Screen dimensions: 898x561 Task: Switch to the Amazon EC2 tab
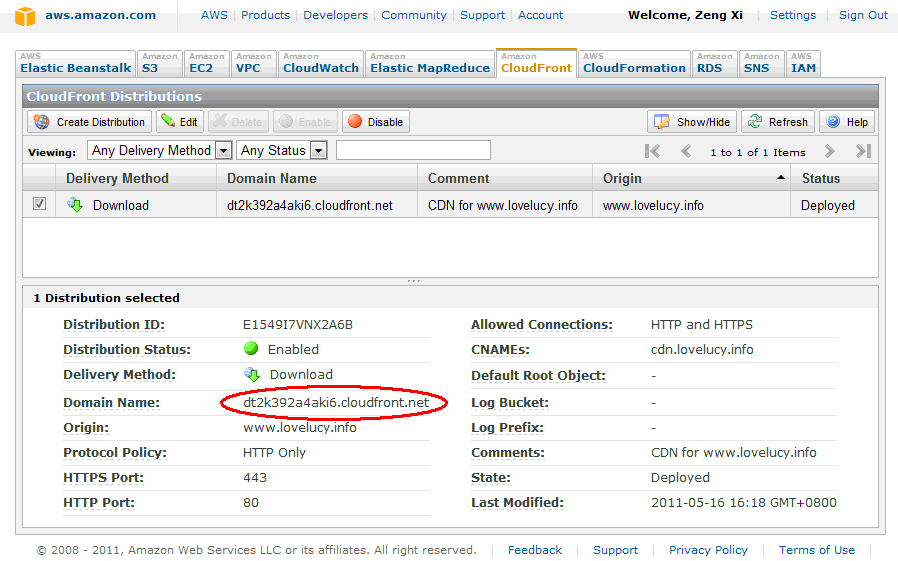(207, 63)
